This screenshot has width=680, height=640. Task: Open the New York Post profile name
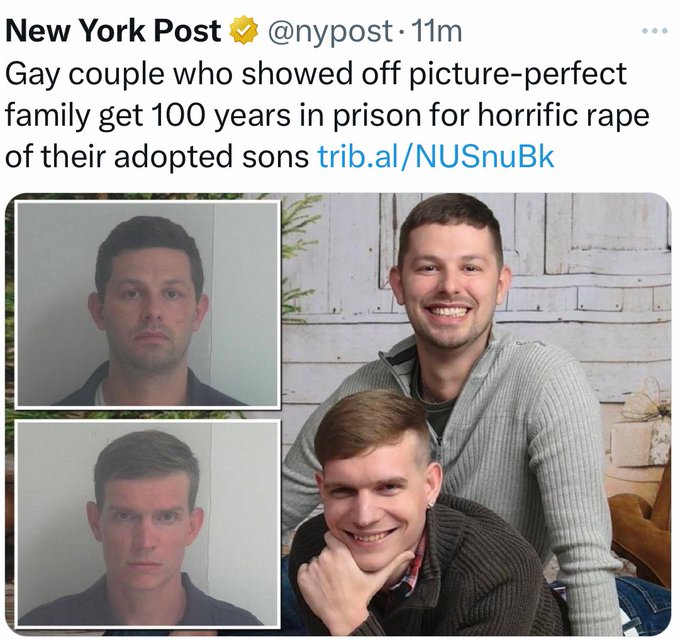coord(114,31)
